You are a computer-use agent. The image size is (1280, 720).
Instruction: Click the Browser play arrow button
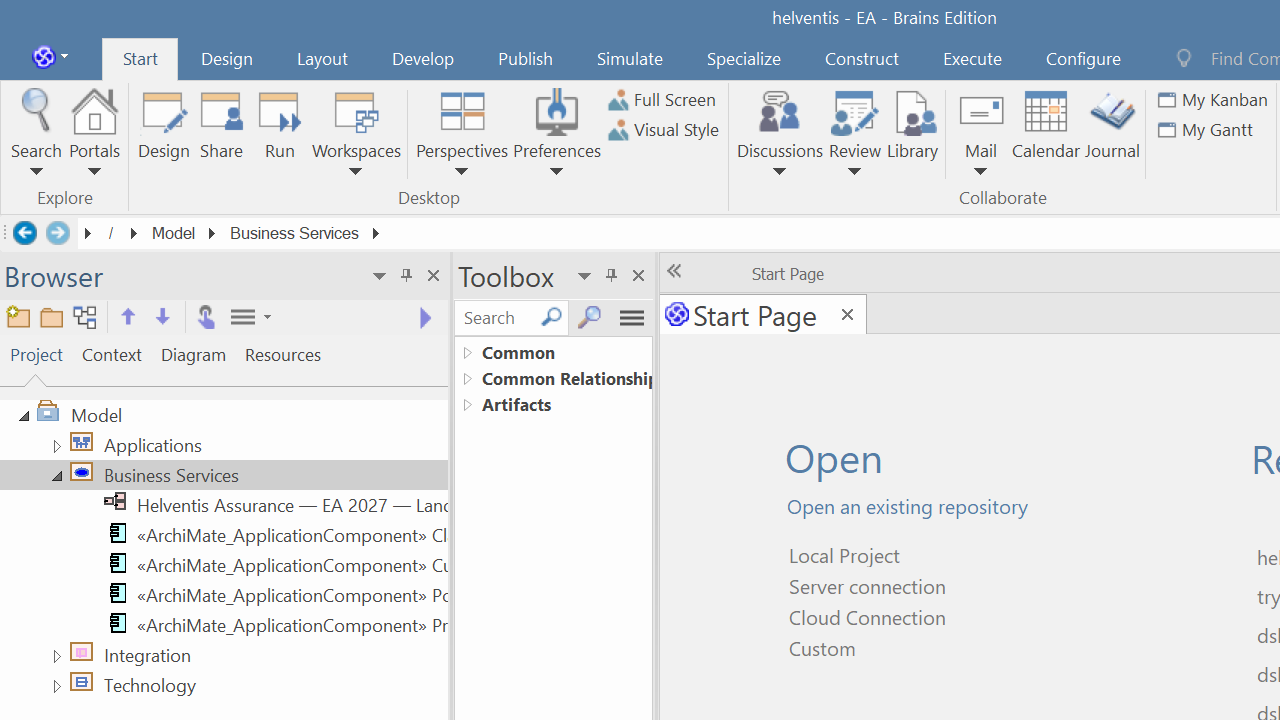coord(426,318)
